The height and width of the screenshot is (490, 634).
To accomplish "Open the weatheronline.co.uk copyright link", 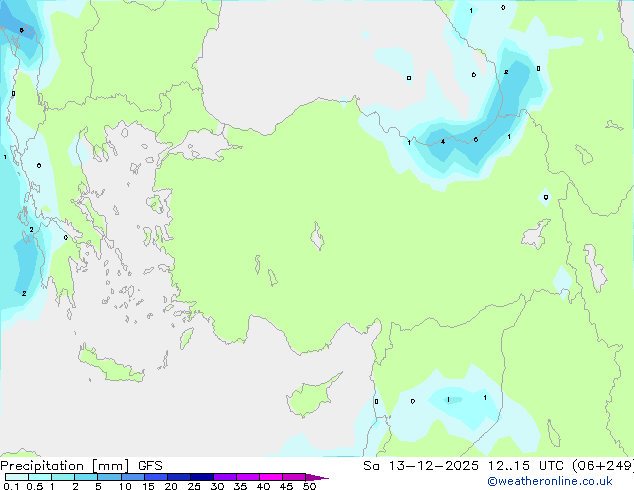I will pos(550,481).
